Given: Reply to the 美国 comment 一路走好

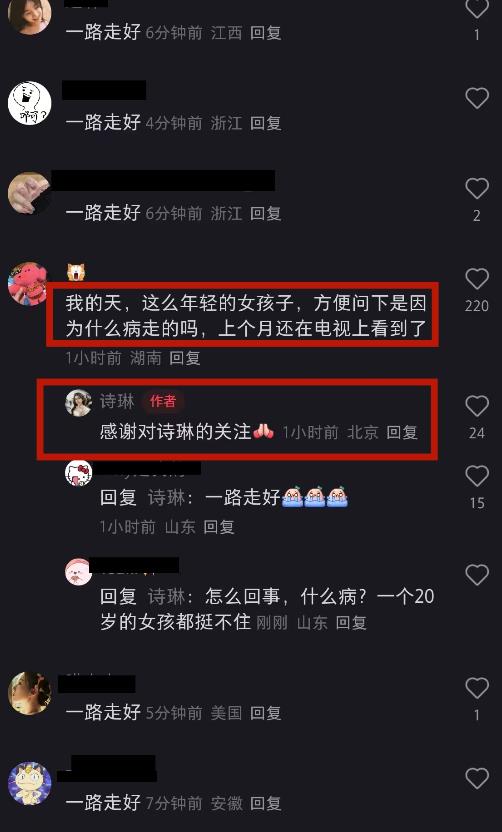Looking at the screenshot, I should pyautogui.click(x=265, y=713).
